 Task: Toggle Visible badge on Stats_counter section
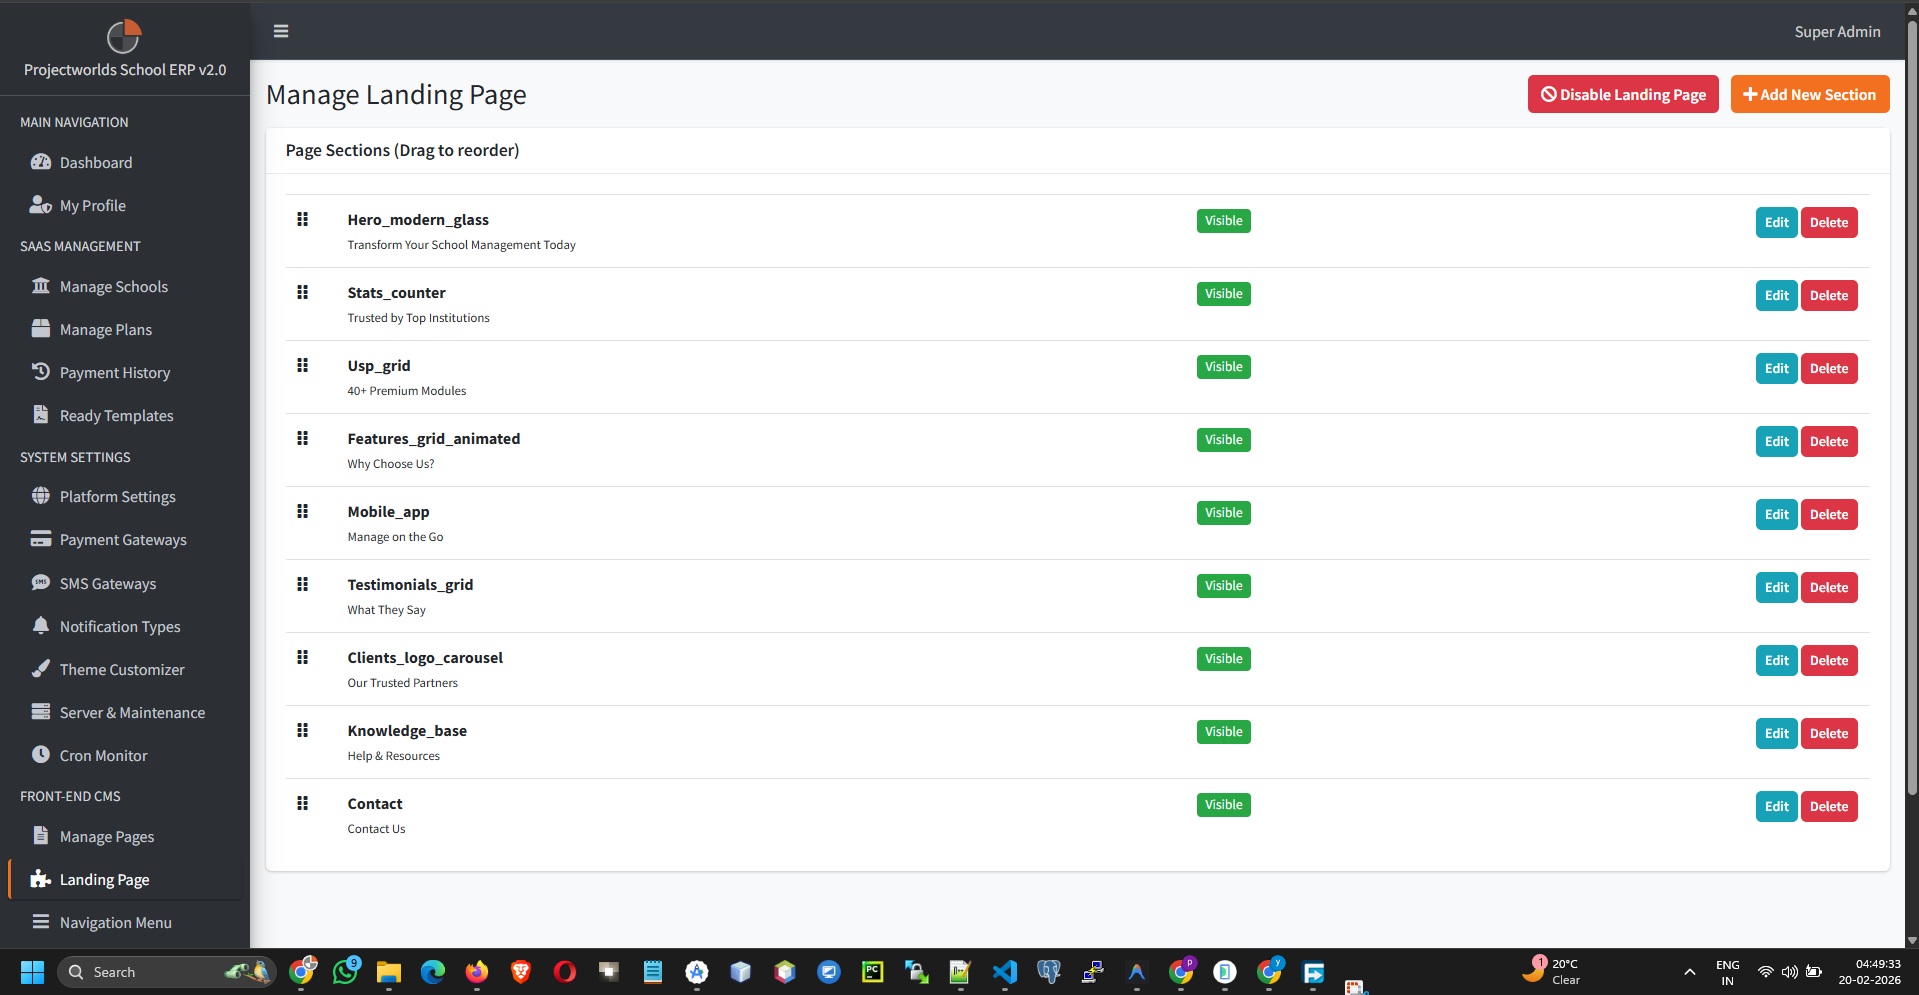click(x=1223, y=293)
